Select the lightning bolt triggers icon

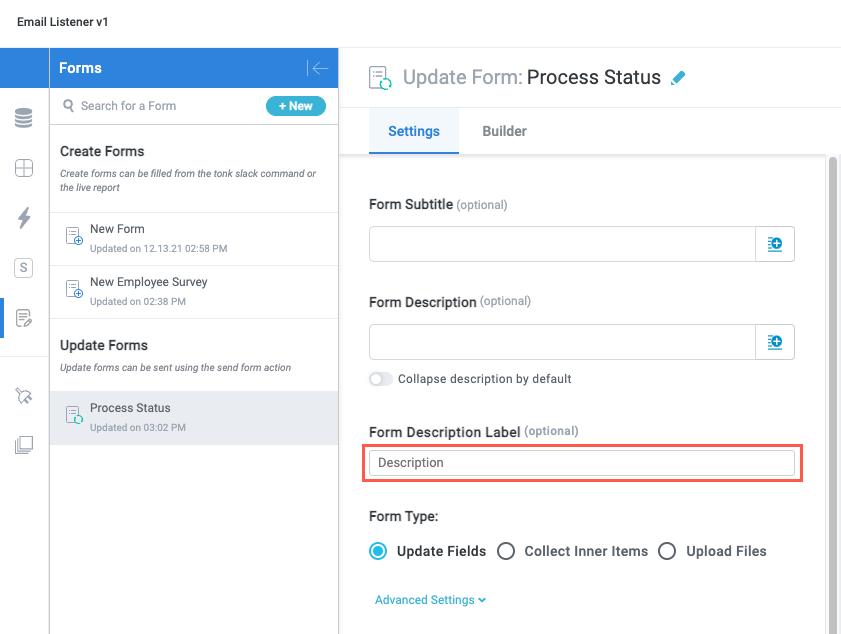tap(22, 217)
